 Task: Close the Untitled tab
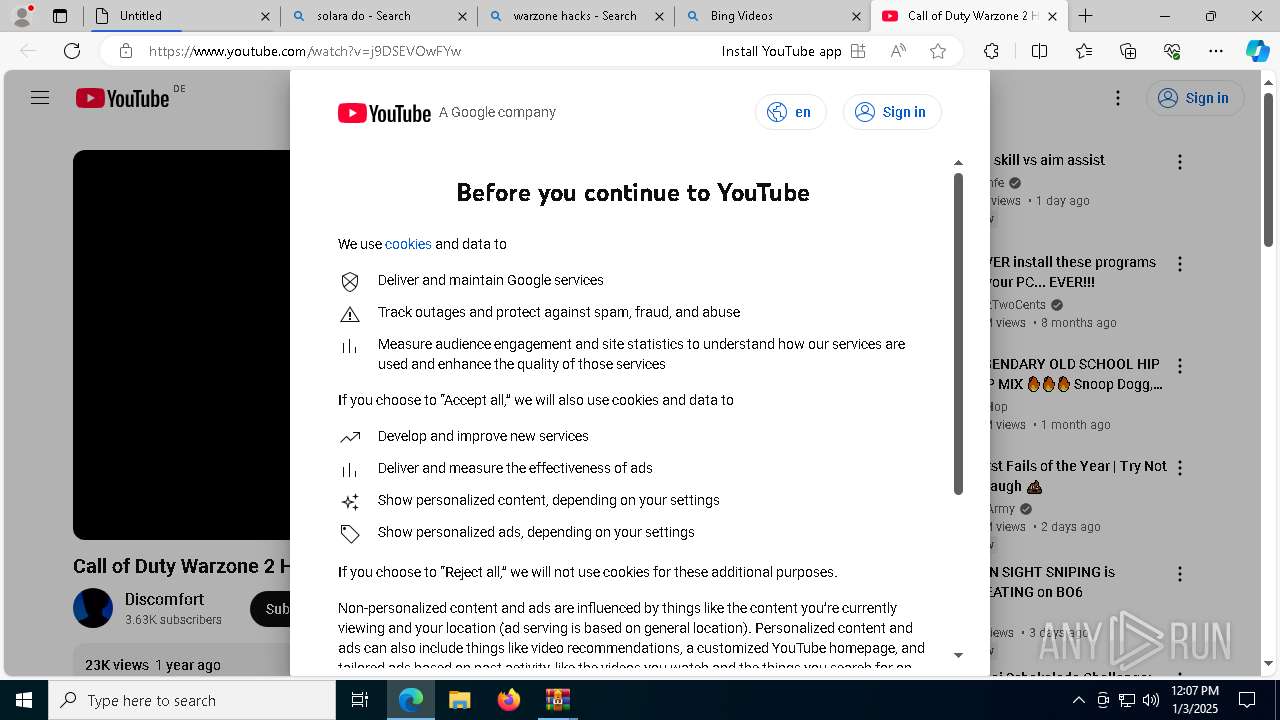click(x=265, y=16)
